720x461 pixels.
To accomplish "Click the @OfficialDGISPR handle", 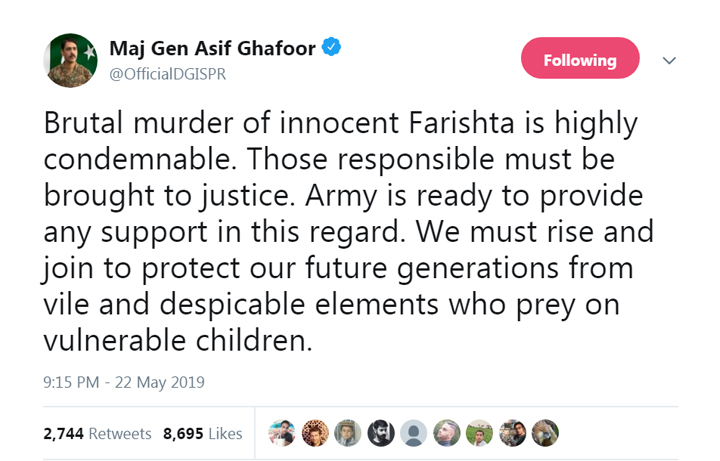I will [x=165, y=74].
